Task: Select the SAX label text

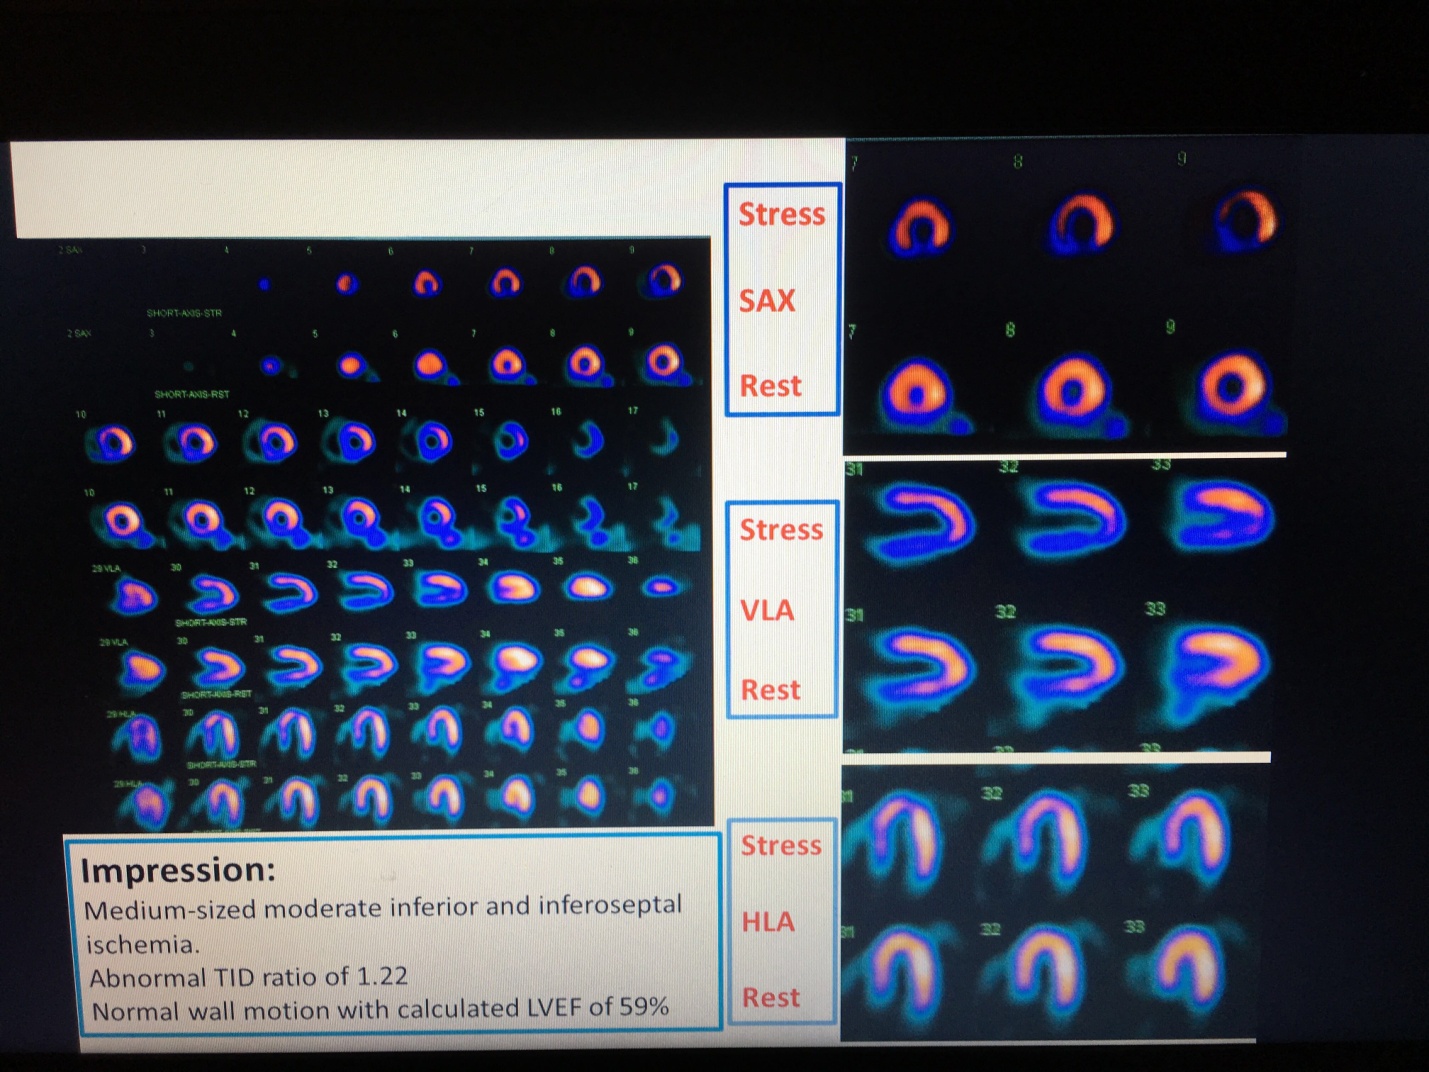Action: tap(767, 300)
